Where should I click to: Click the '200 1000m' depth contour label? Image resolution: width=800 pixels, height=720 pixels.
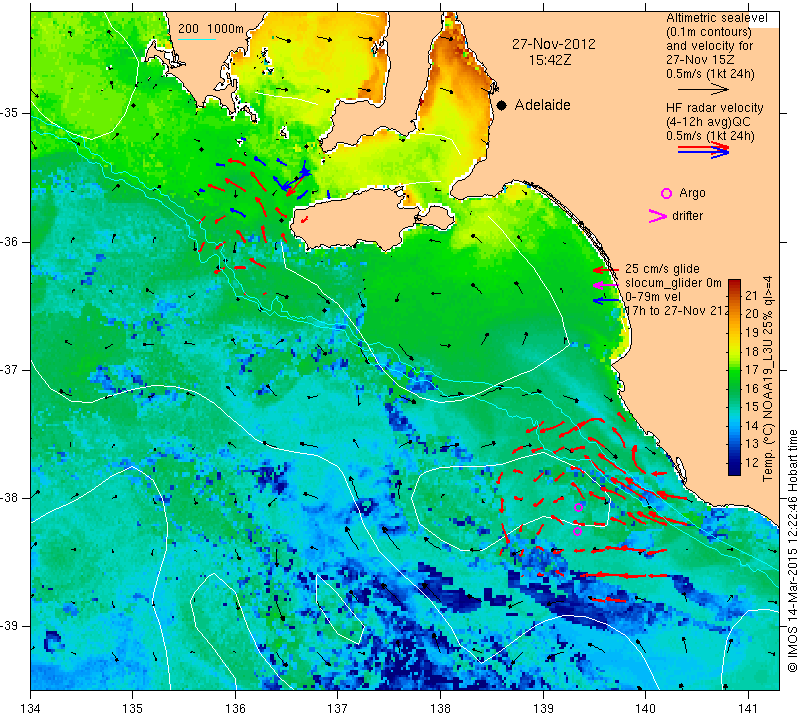click(x=211, y=29)
